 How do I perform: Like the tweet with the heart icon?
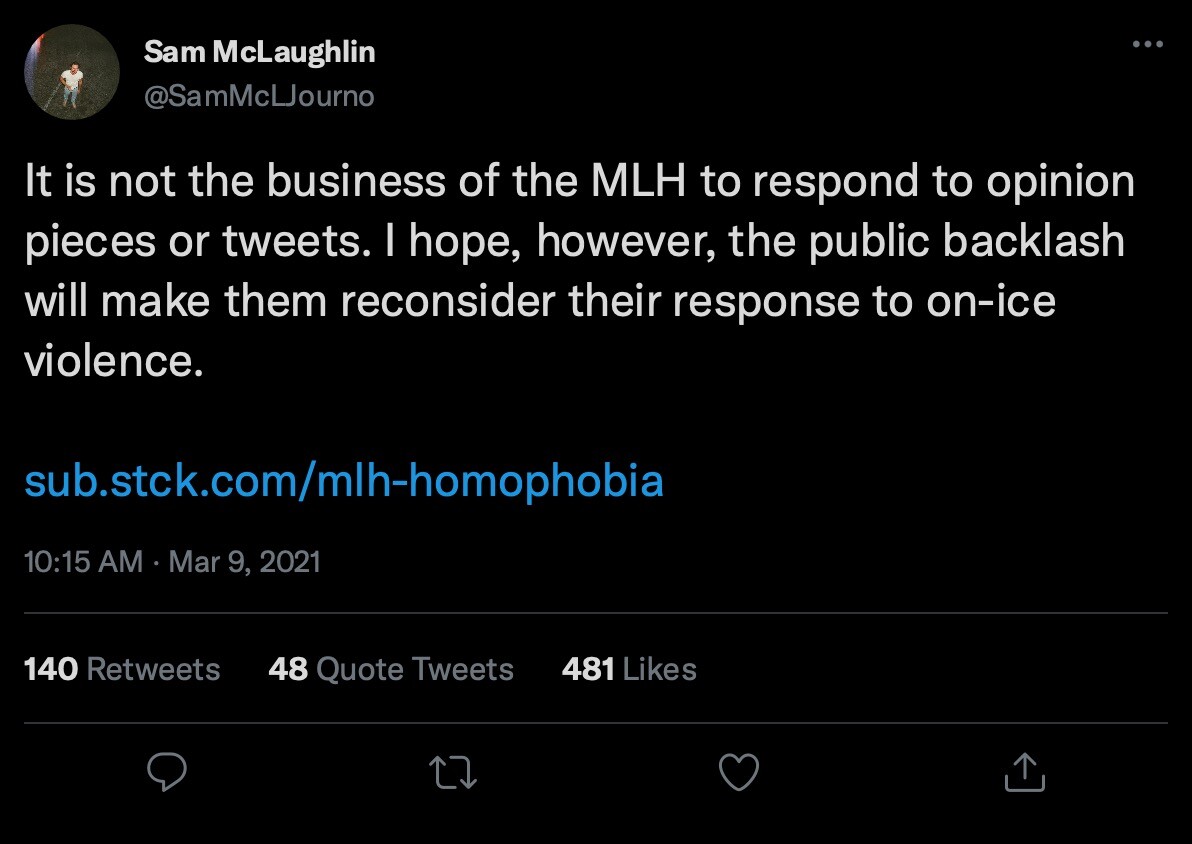click(x=739, y=772)
